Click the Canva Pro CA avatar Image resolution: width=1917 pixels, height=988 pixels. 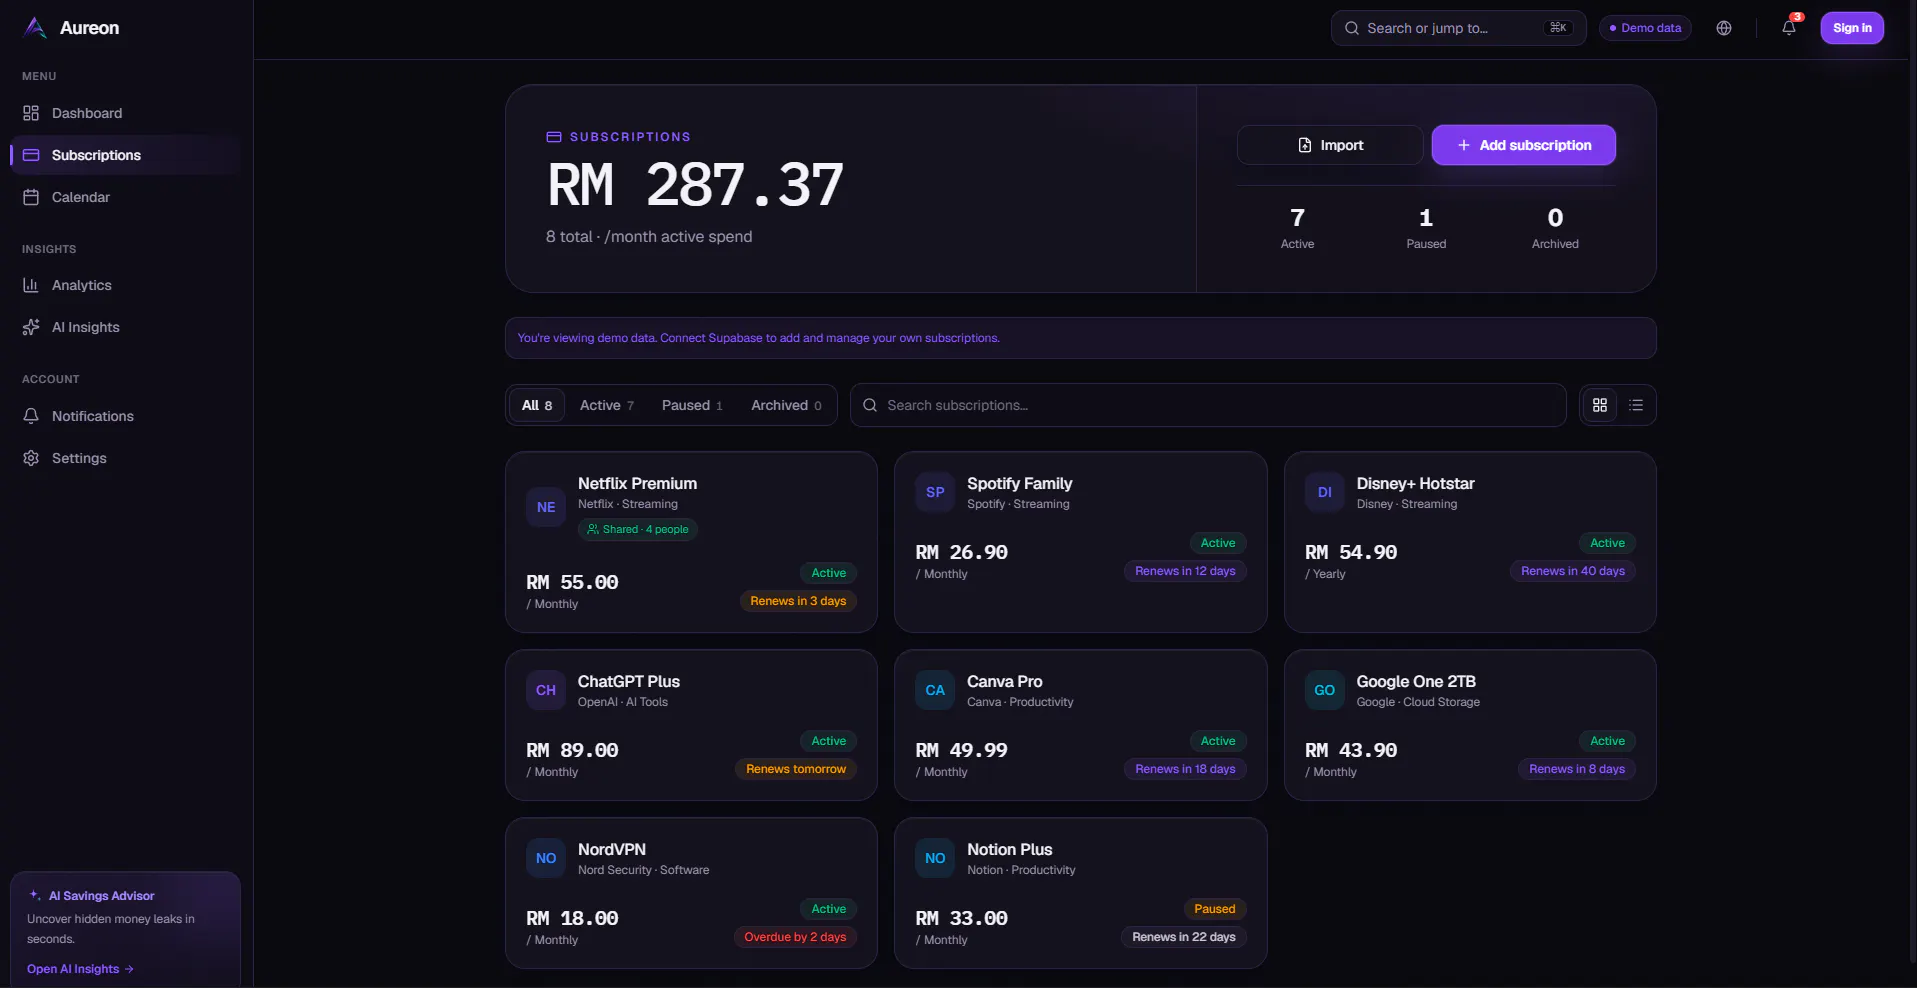pyautogui.click(x=935, y=690)
